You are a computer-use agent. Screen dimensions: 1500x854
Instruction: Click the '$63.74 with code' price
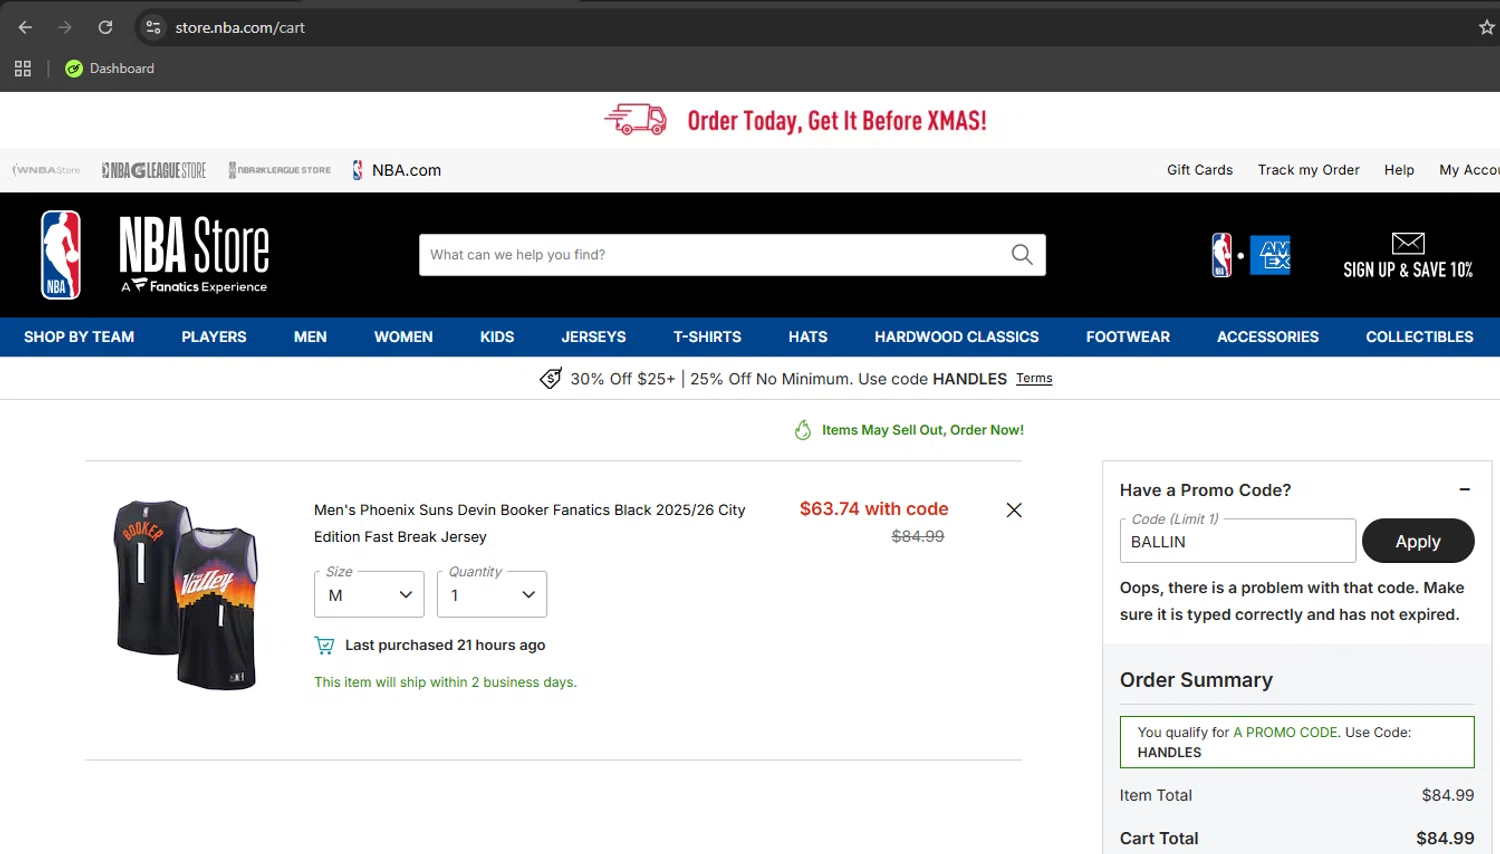(x=874, y=509)
